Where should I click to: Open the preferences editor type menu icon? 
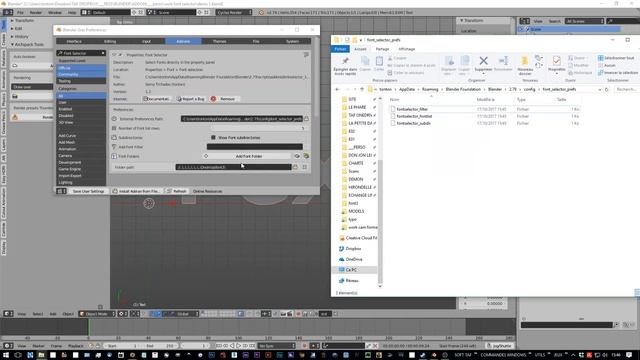point(61,191)
